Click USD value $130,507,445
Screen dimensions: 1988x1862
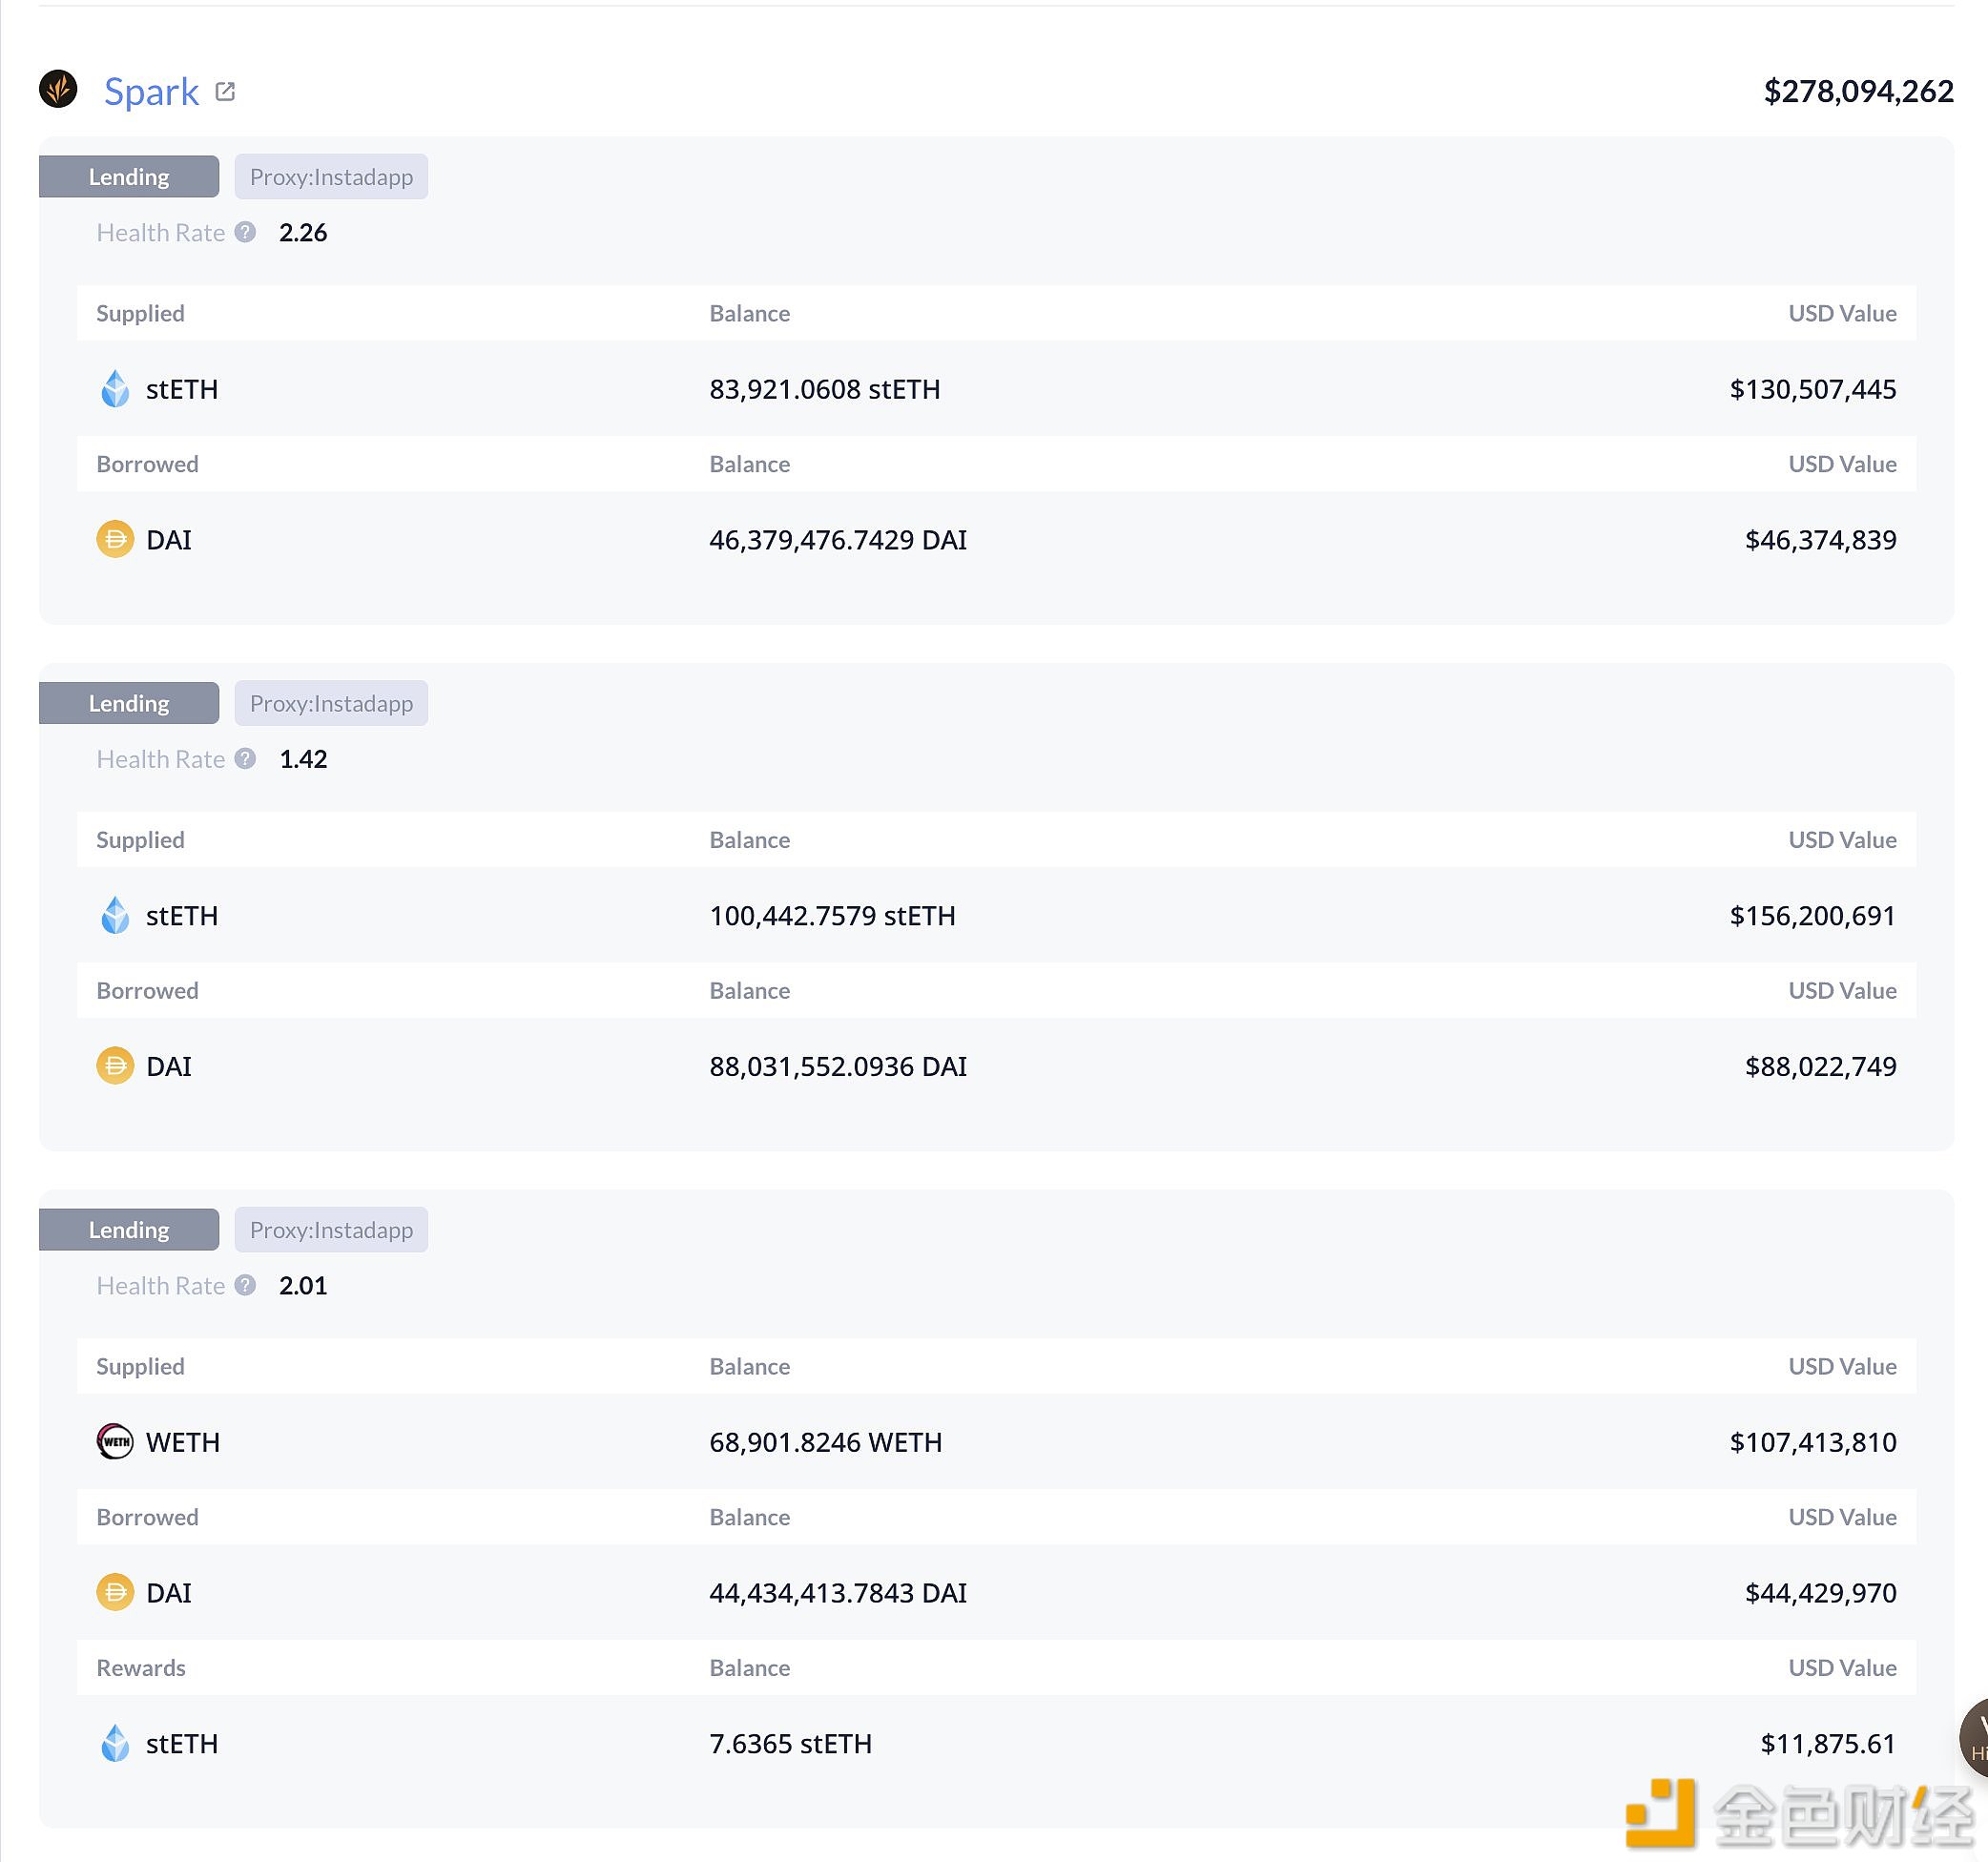[1813, 389]
